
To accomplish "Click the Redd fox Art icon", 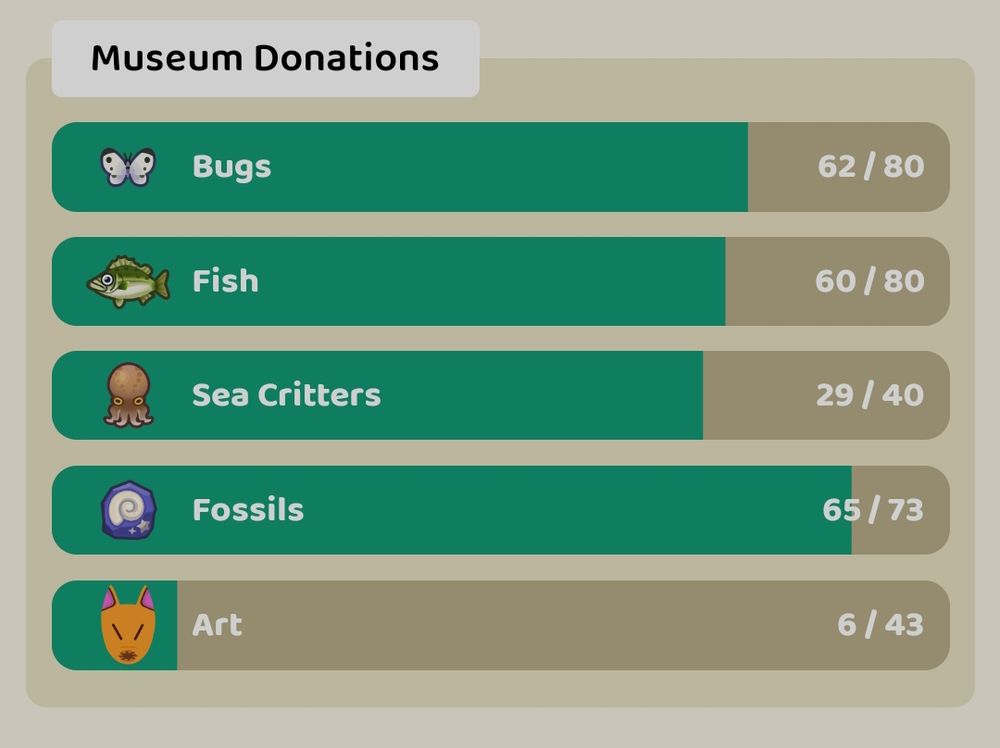I will (x=128, y=625).
